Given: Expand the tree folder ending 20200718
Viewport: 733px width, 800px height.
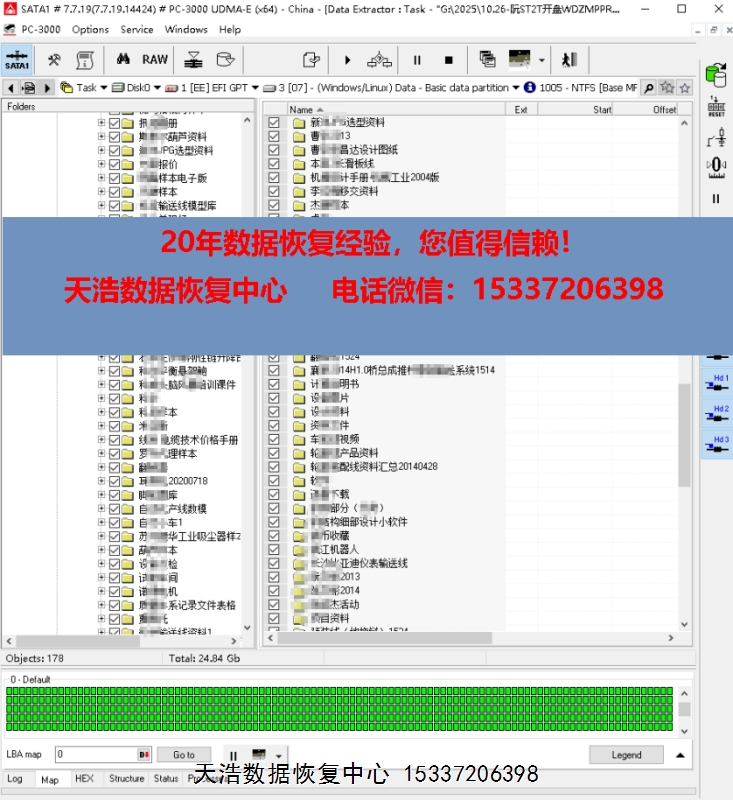Looking at the screenshot, I should click(x=101, y=481).
